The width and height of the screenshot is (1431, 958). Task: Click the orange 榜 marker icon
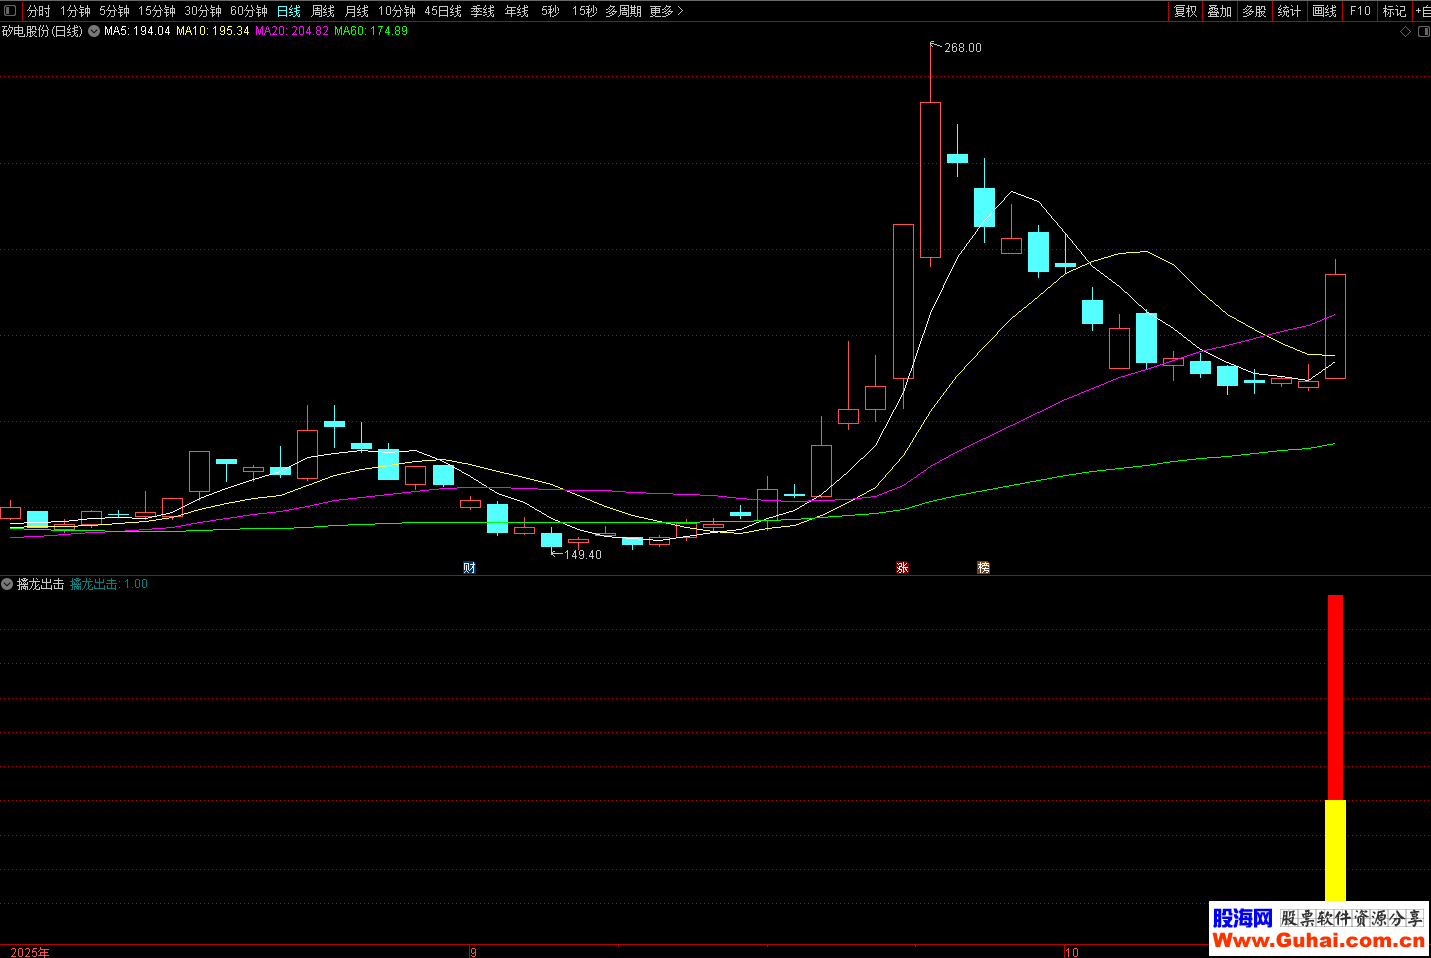pyautogui.click(x=983, y=568)
